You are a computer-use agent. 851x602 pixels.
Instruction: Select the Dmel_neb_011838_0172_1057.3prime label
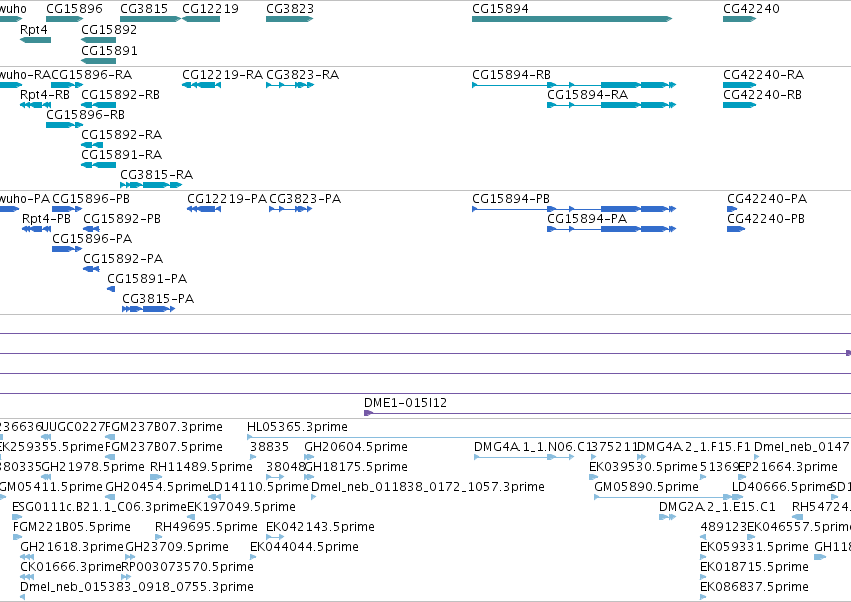(428, 487)
